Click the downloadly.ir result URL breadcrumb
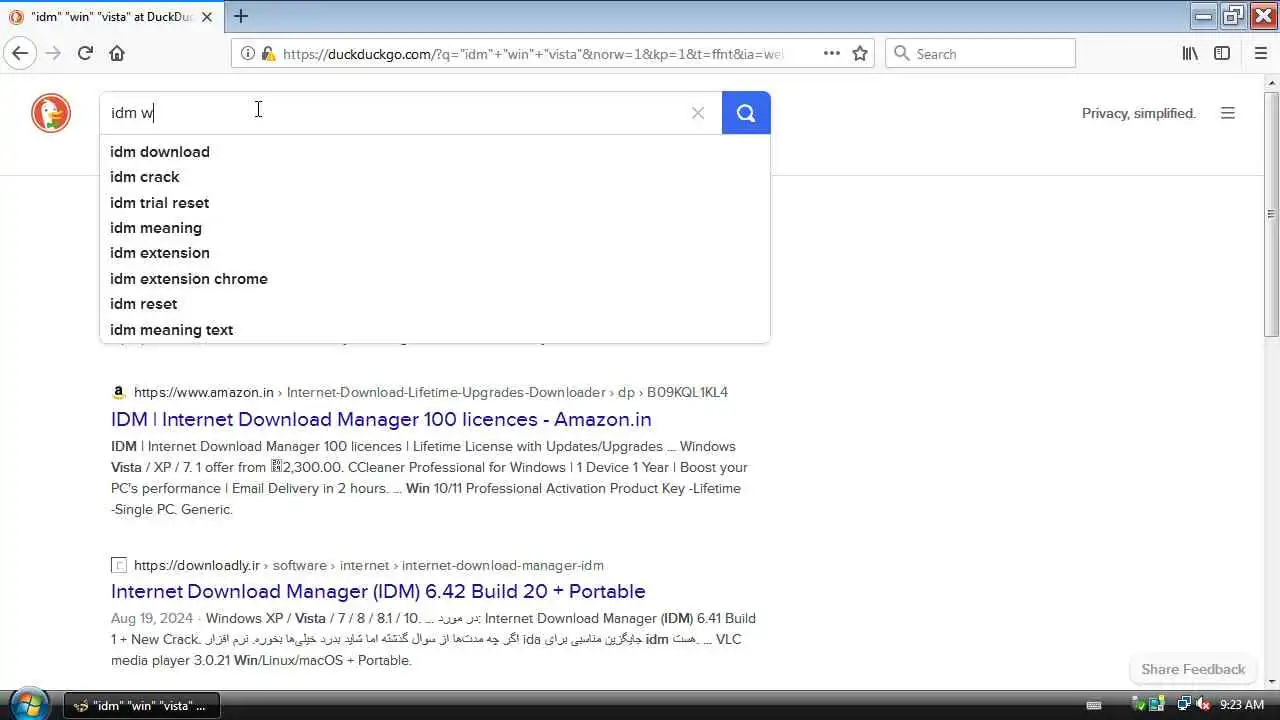This screenshot has height=720, width=1280. pyautogui.click(x=369, y=565)
